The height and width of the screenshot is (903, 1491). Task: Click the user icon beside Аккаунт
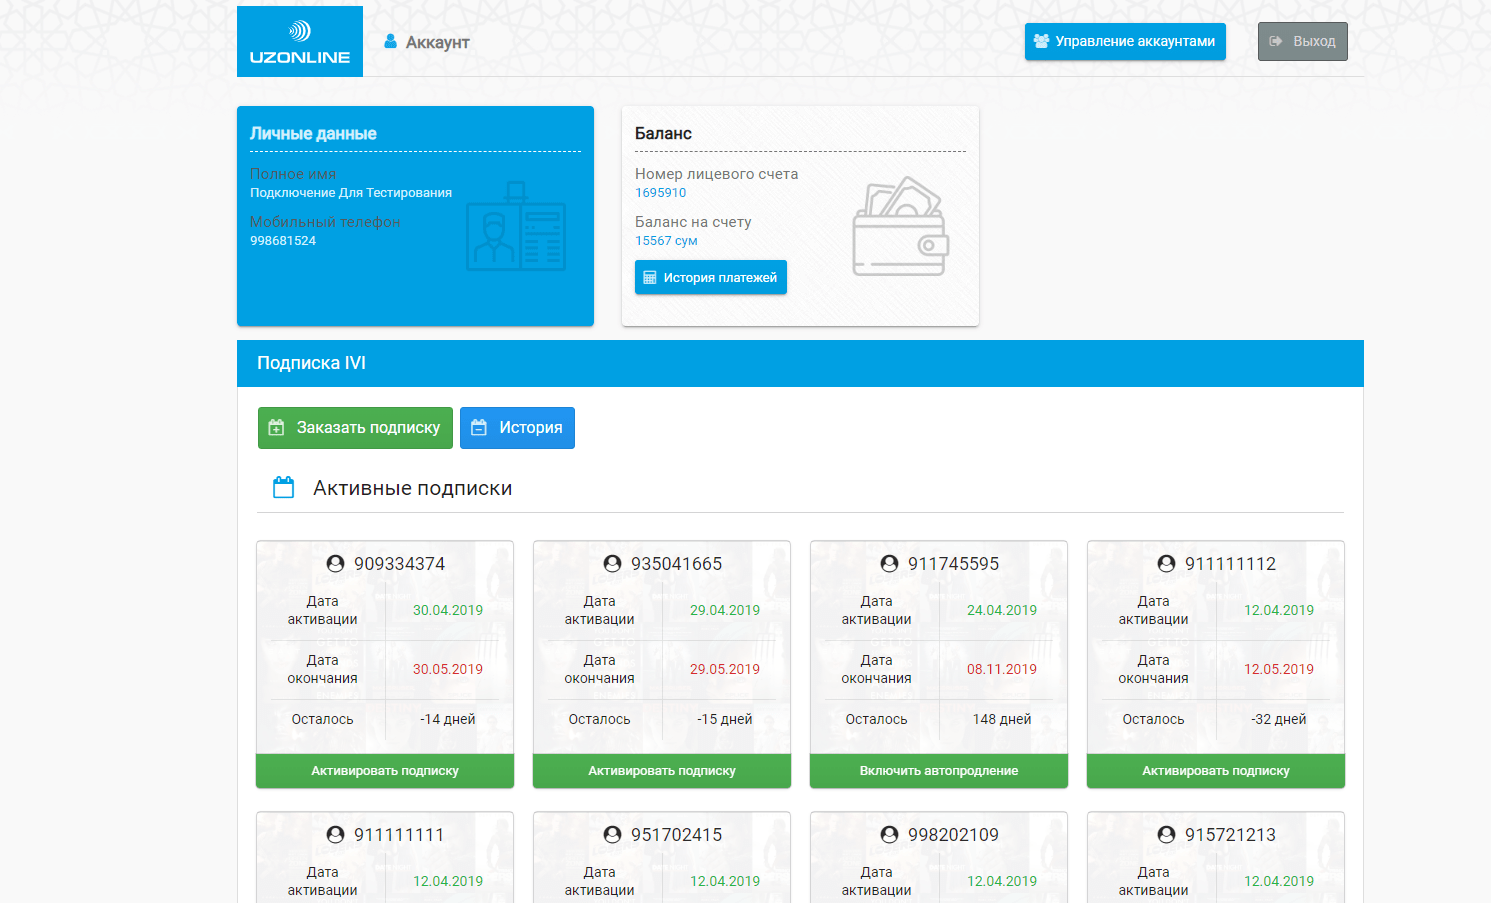click(x=391, y=41)
